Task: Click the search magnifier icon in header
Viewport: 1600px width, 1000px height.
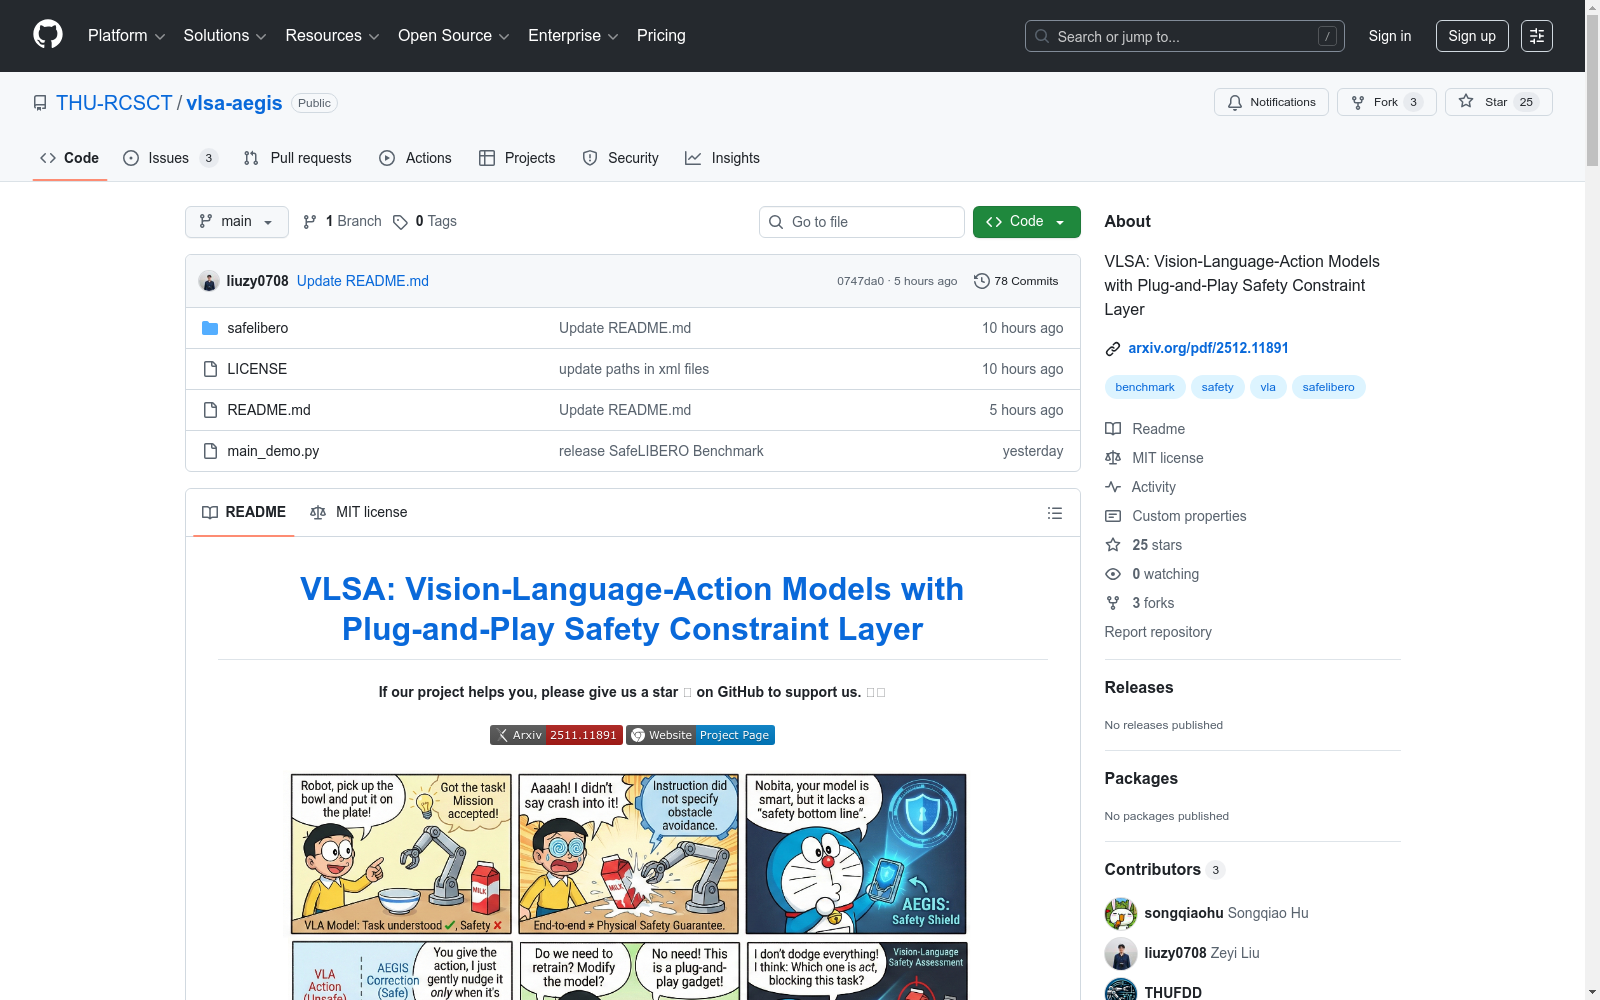Action: pos(1042,37)
